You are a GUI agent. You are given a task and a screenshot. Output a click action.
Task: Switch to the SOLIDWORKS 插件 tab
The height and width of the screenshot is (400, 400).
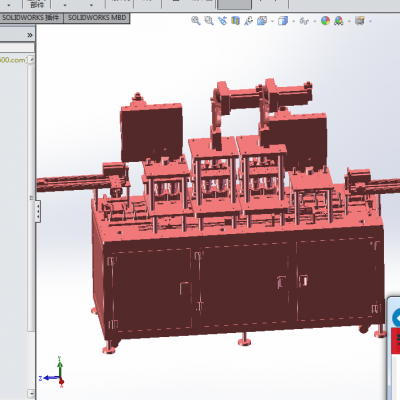tap(31, 18)
